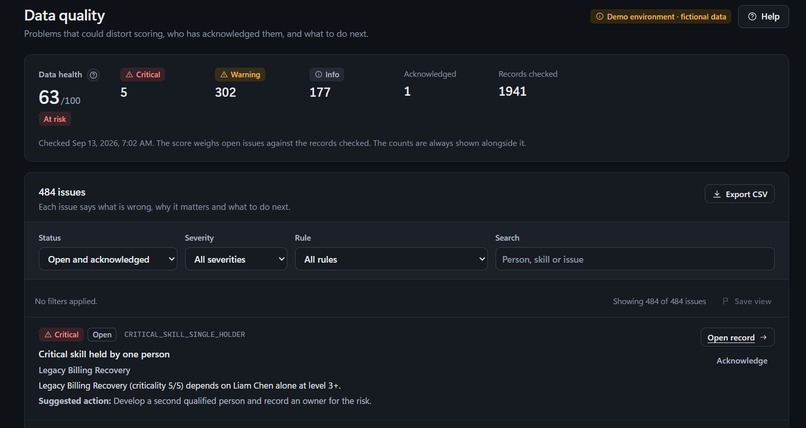
Task: Click the Info count 177
Action: pos(320,92)
